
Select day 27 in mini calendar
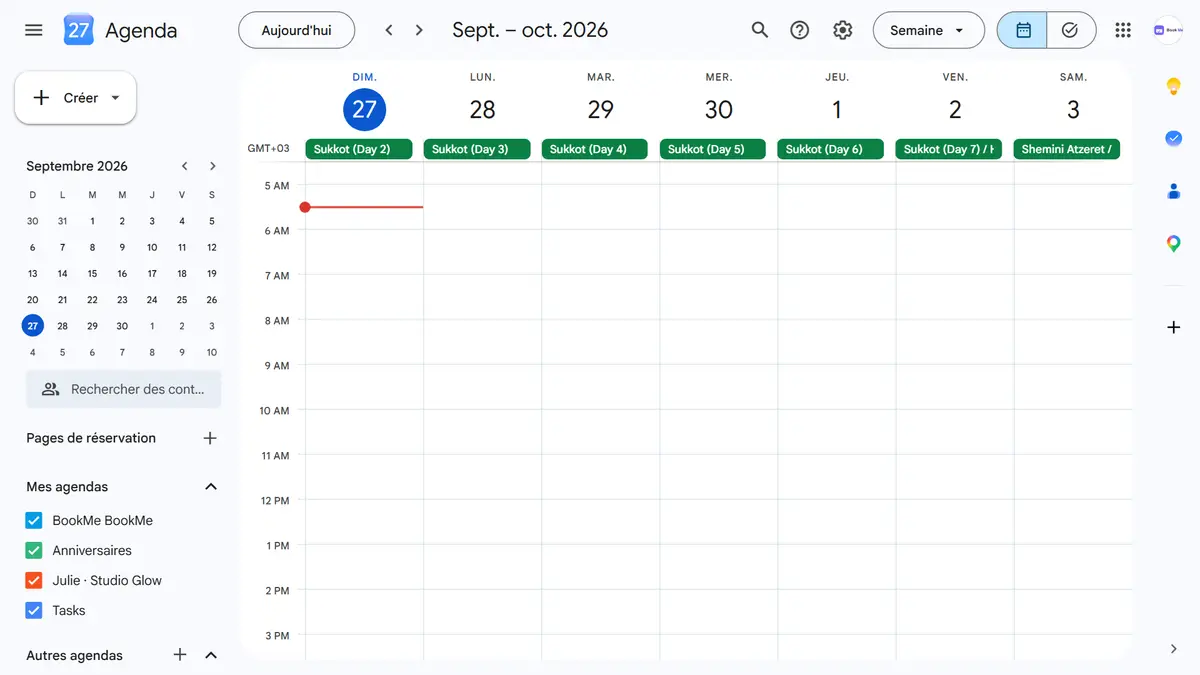click(x=33, y=326)
